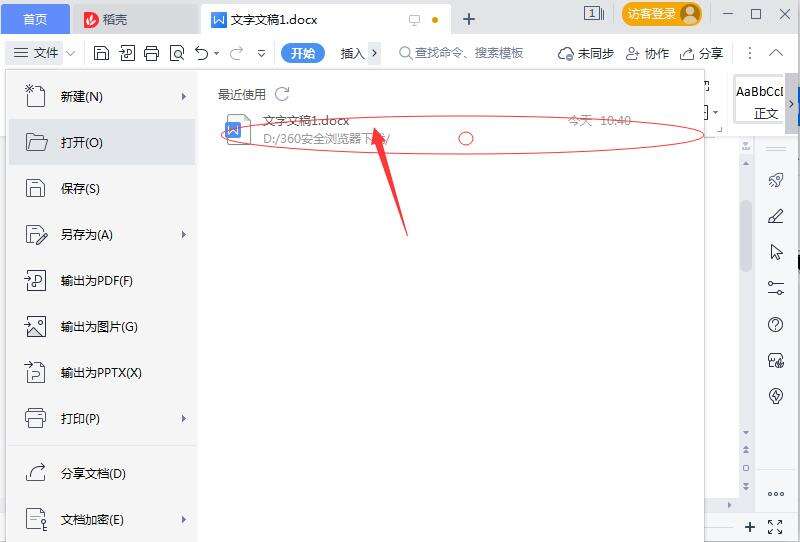Click the 协作 collaboration button
Screen dimensions: 800x542
tap(647, 53)
